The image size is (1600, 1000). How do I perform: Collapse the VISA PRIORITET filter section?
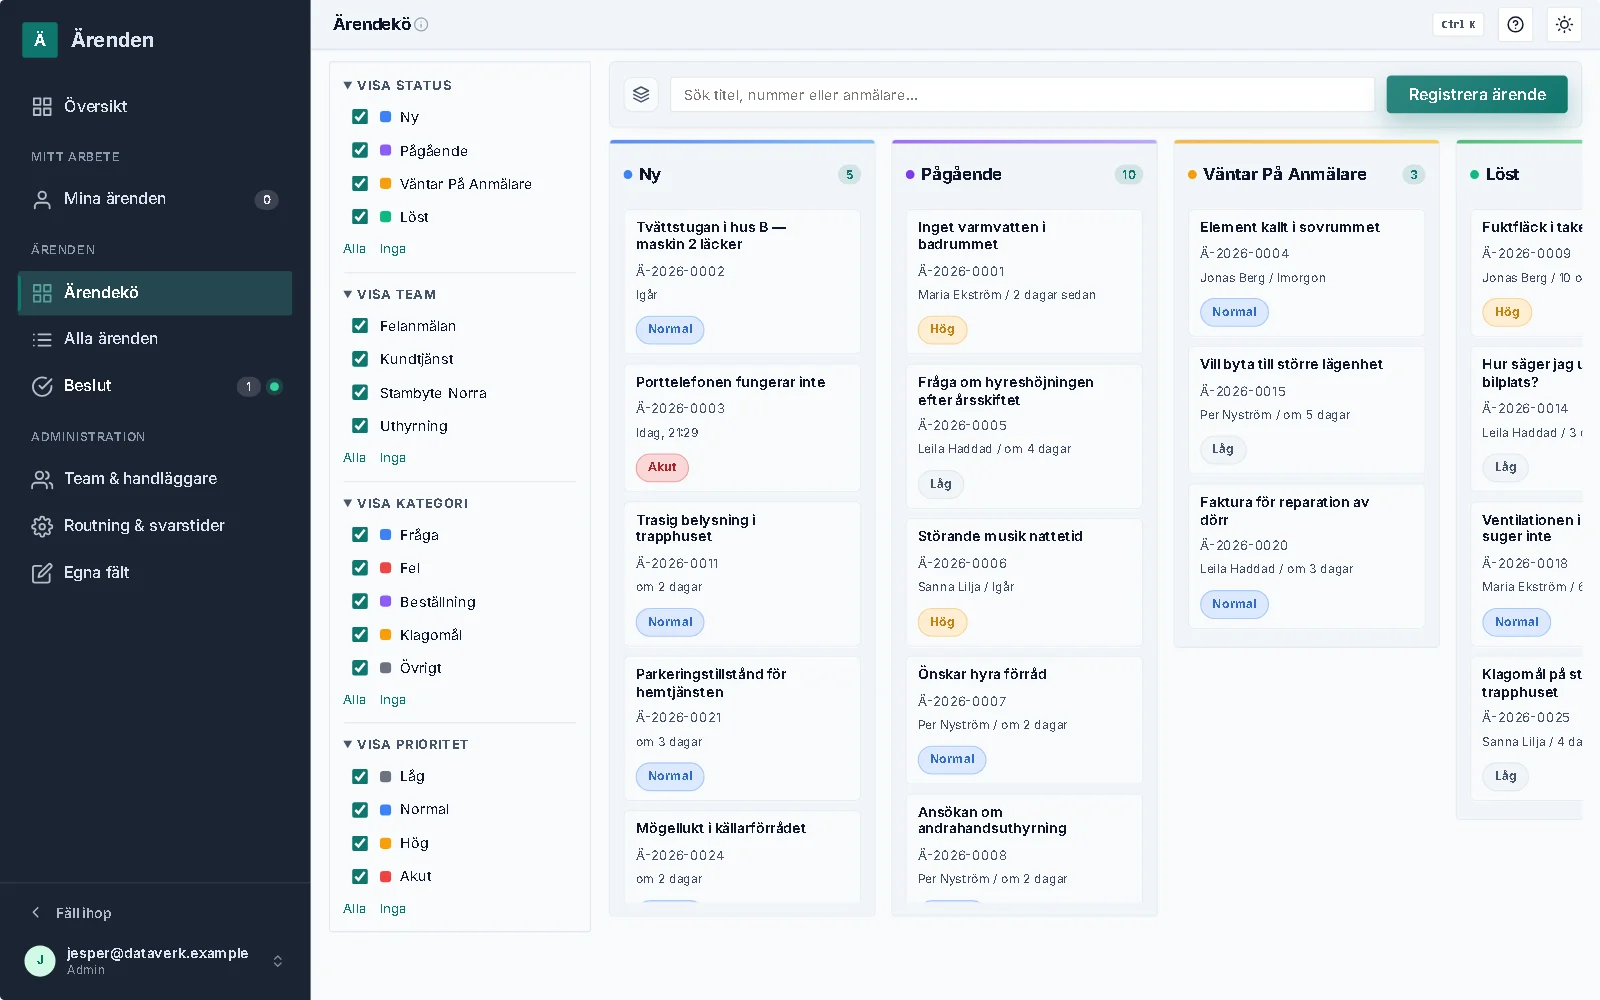tap(405, 745)
